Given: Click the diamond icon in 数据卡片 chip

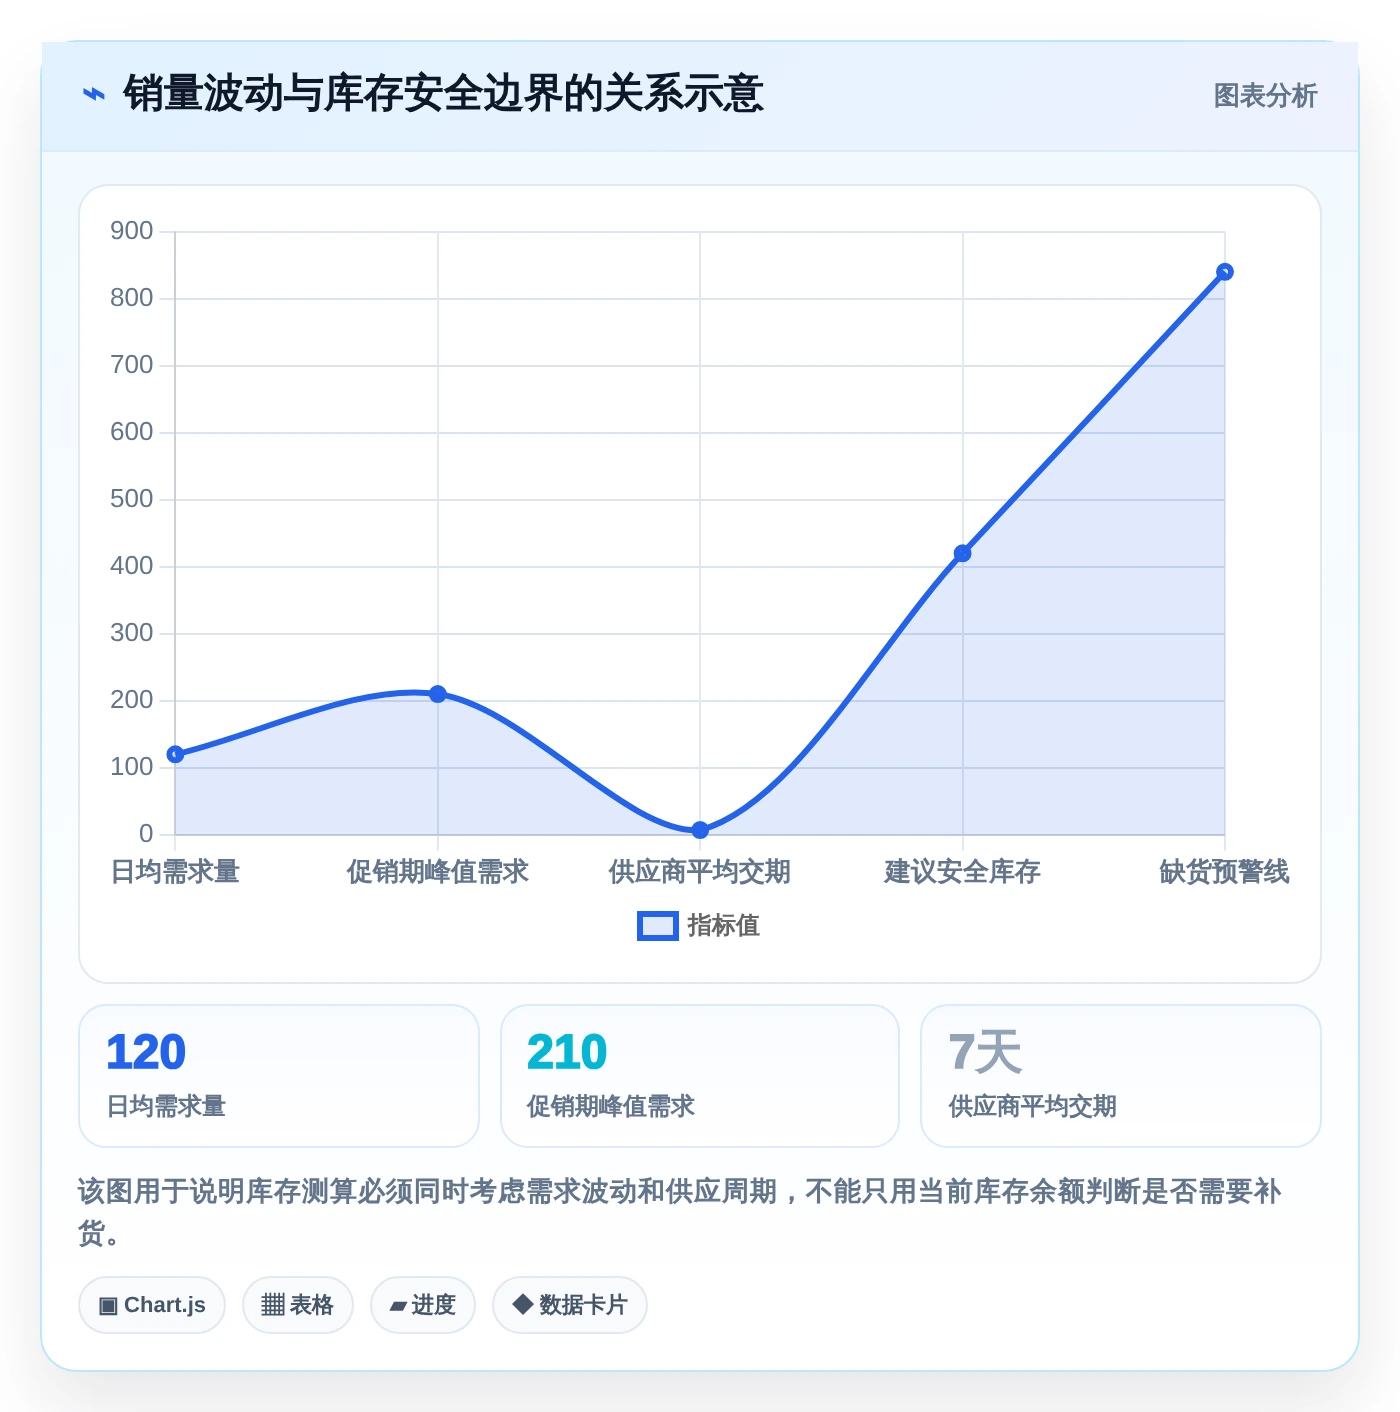Looking at the screenshot, I should (x=522, y=1304).
